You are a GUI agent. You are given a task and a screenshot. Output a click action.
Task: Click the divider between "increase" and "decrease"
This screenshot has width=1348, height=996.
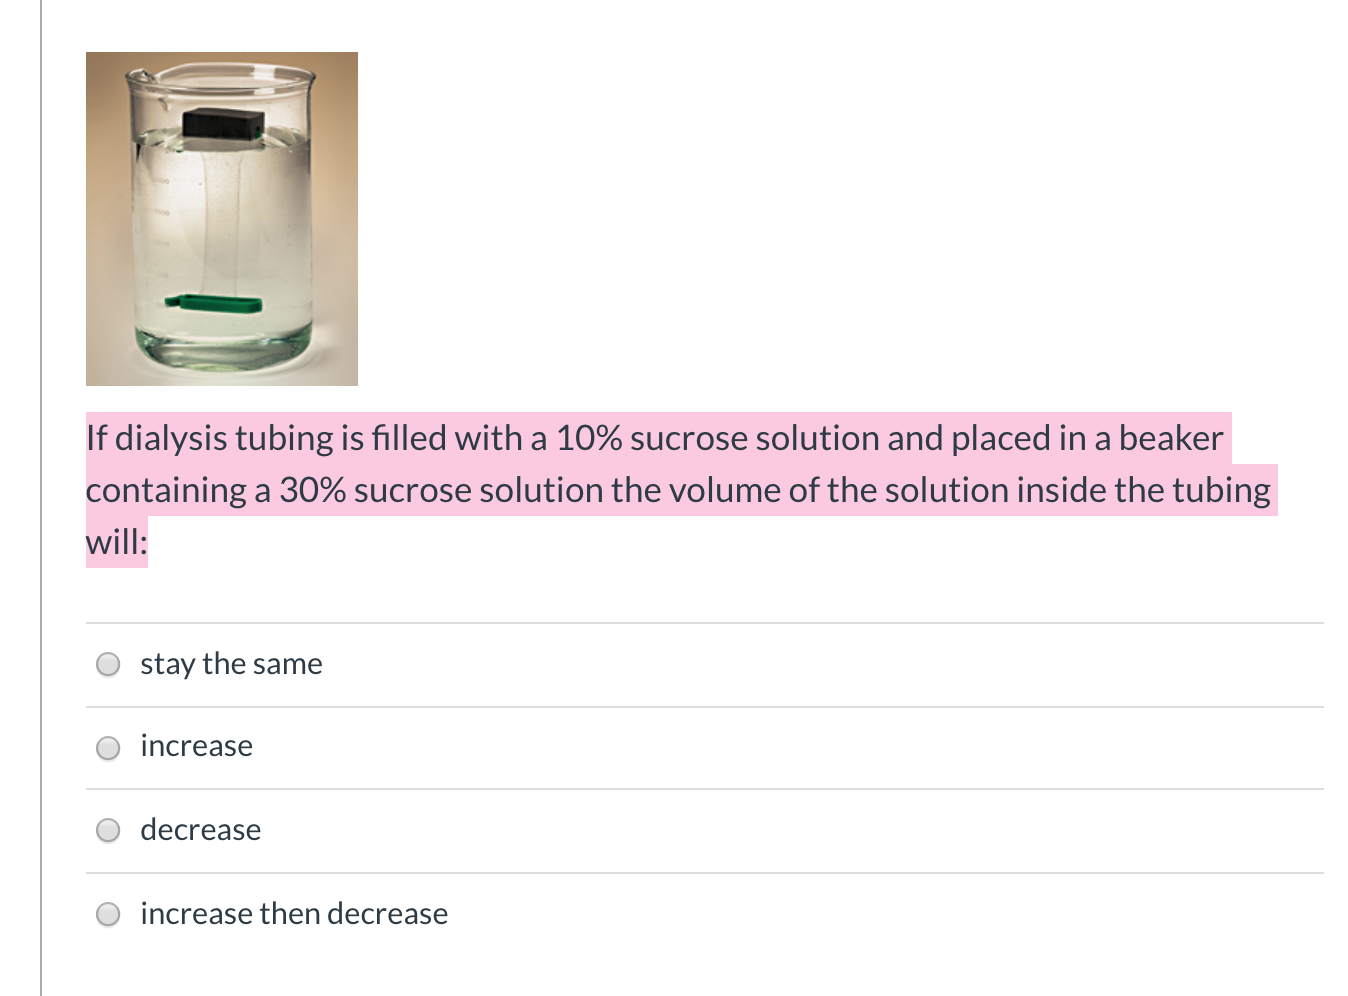700,789
